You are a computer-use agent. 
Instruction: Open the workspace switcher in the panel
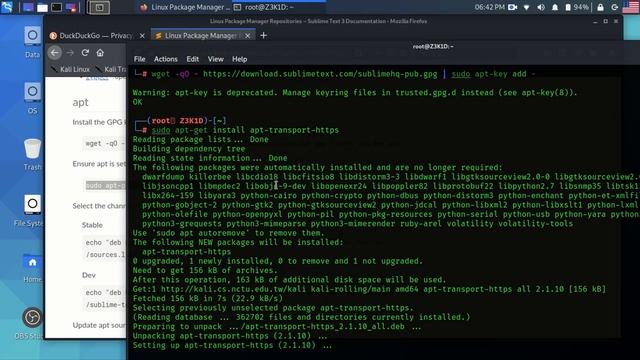click(x=98, y=7)
